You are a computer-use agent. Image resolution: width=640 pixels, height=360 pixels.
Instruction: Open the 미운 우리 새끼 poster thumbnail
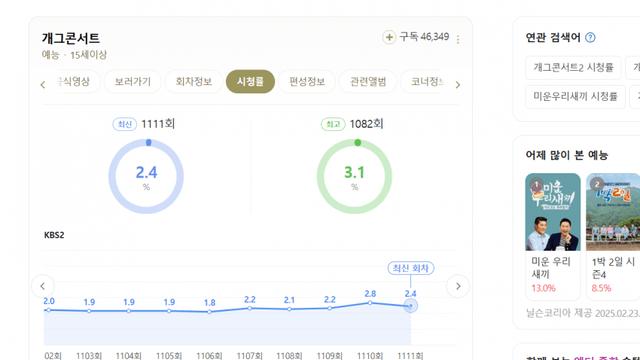click(553, 212)
